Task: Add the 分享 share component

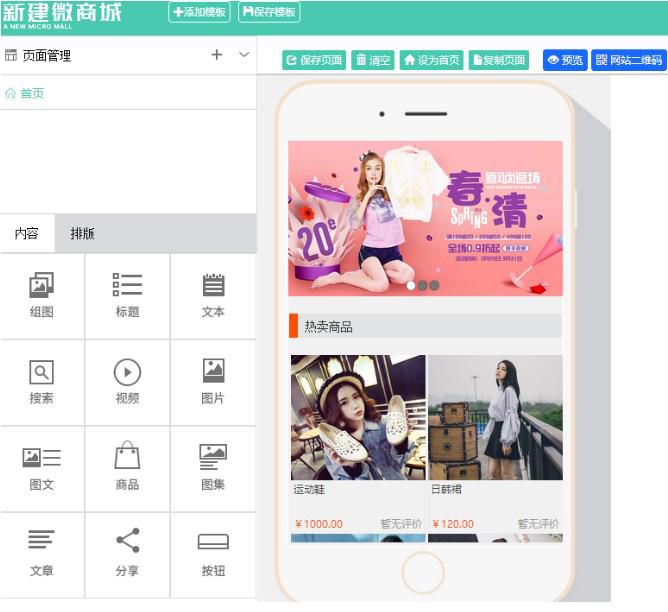Action: point(127,555)
